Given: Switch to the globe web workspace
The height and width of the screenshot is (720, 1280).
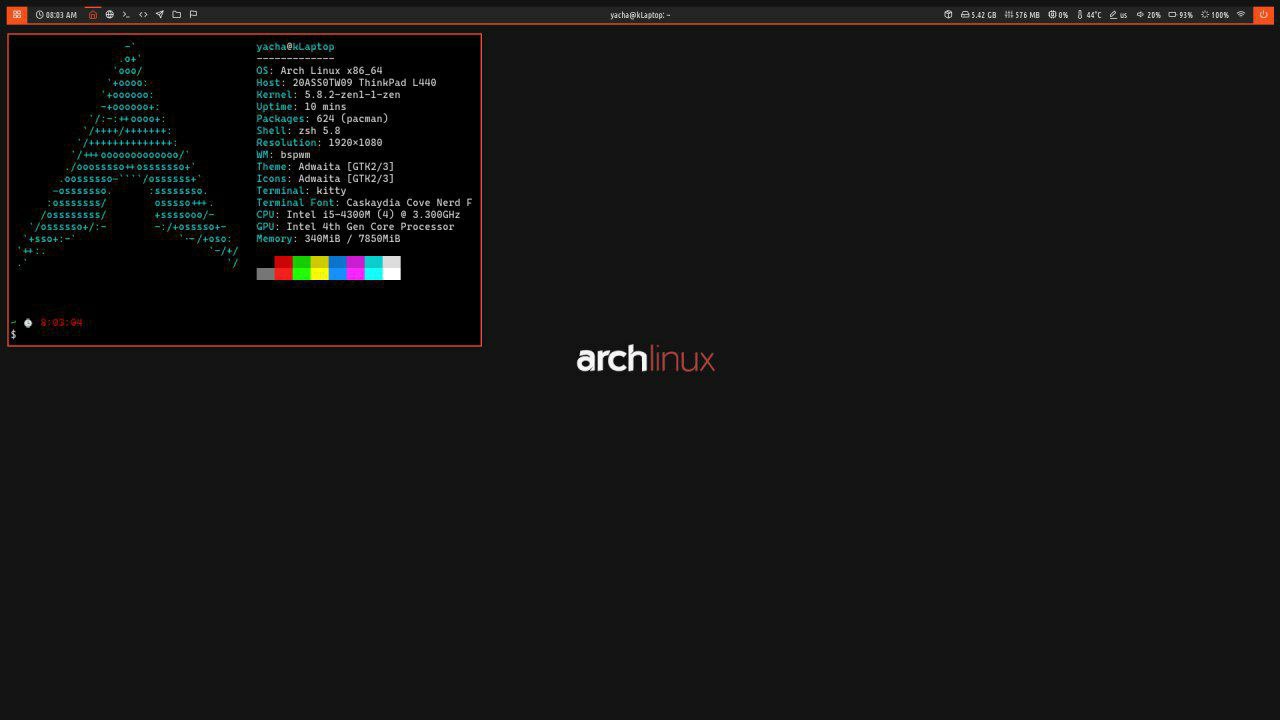Looking at the screenshot, I should pos(110,14).
